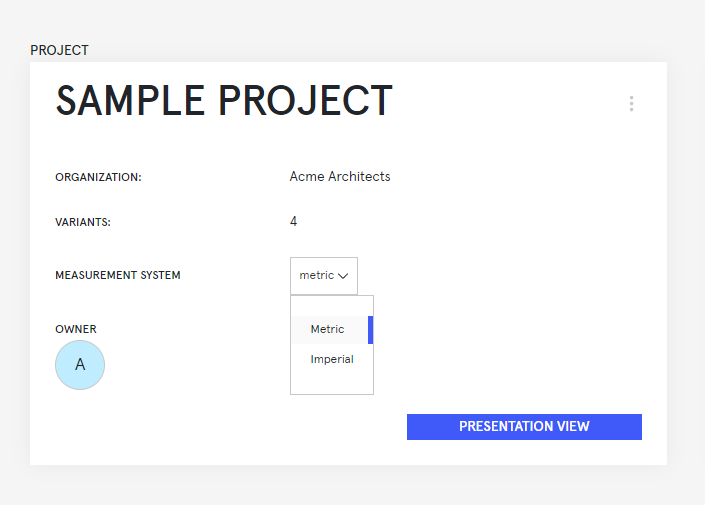Click the ORGANIZATION: field label
705x505 pixels.
[98, 178]
